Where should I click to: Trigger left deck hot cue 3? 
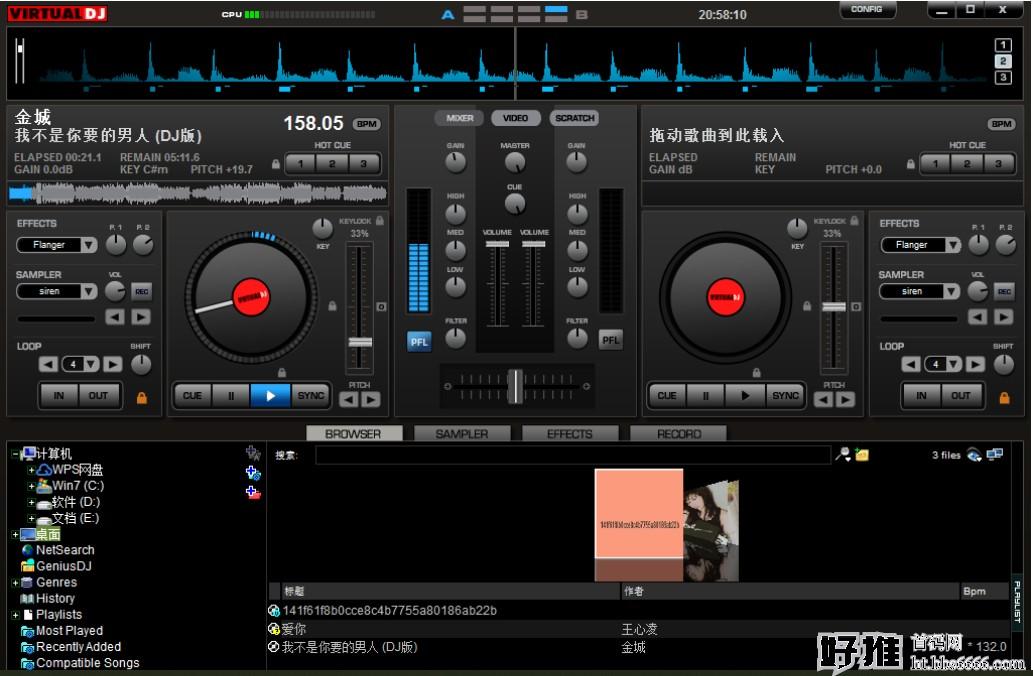364,163
